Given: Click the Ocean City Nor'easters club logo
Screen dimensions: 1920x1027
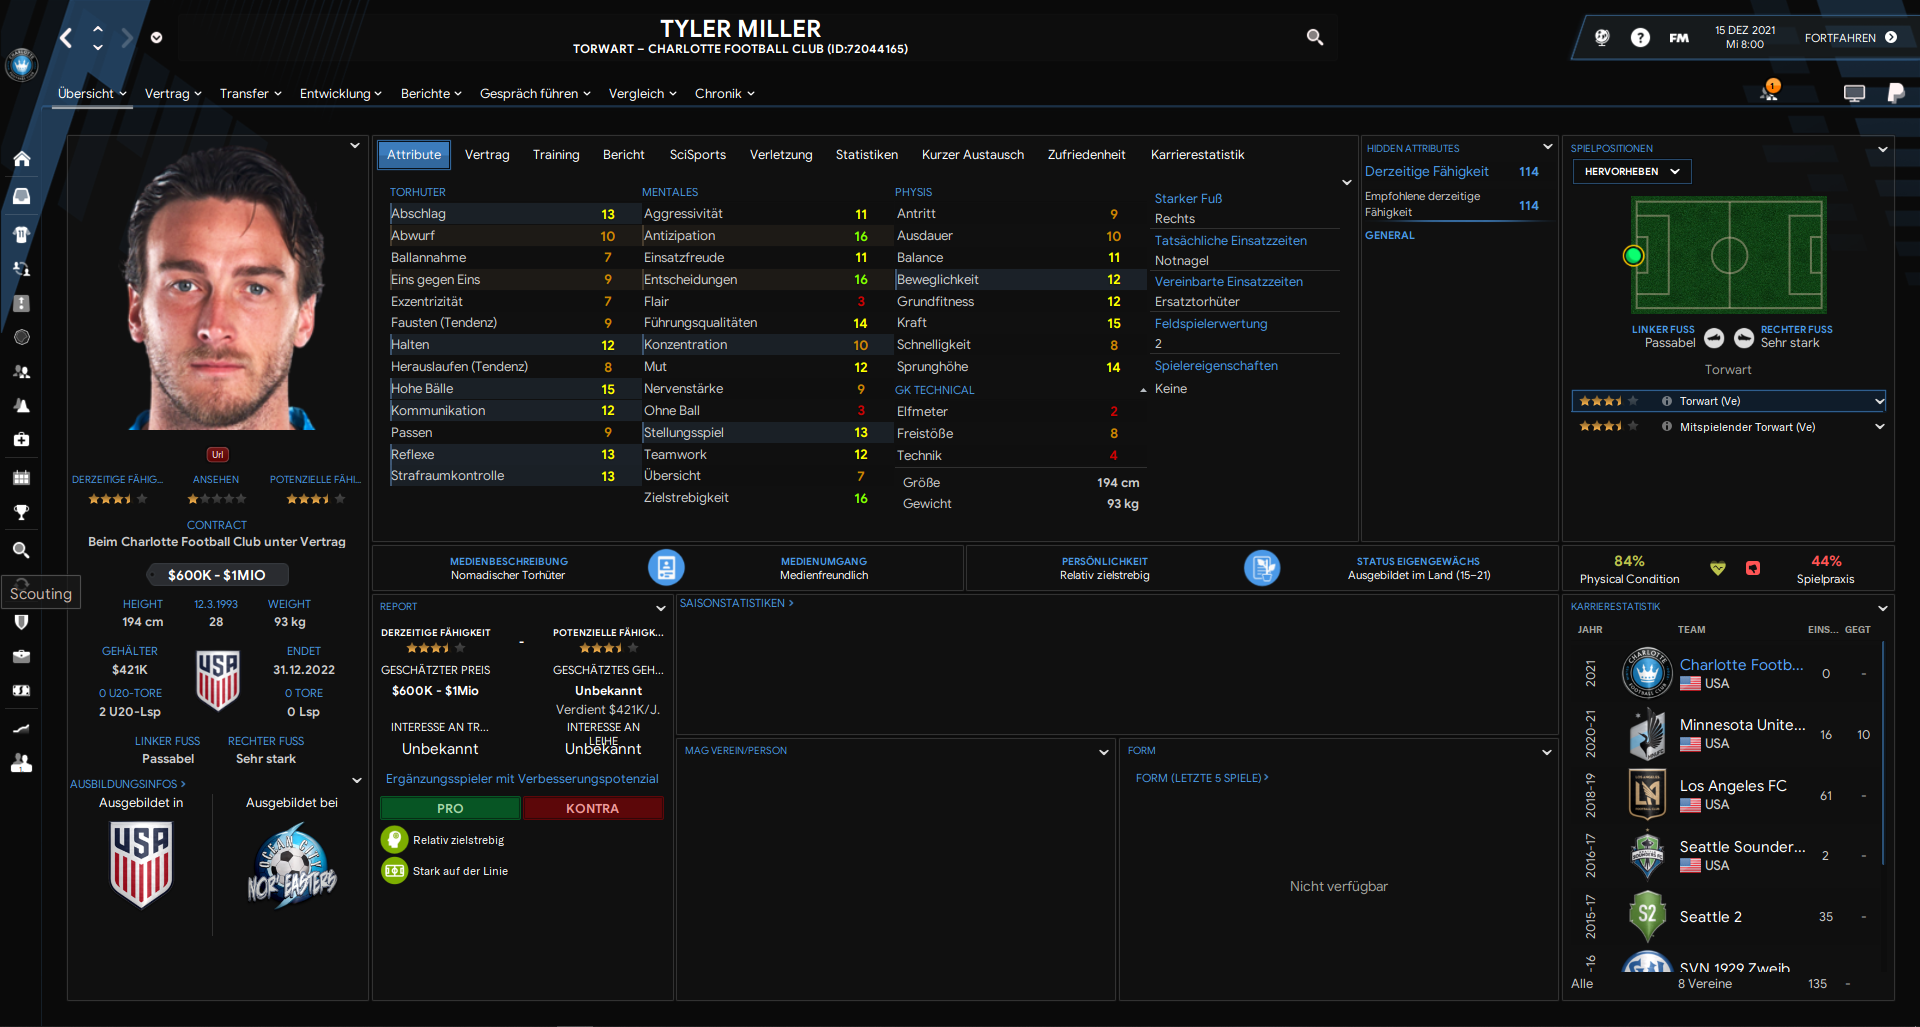Looking at the screenshot, I should (x=291, y=866).
